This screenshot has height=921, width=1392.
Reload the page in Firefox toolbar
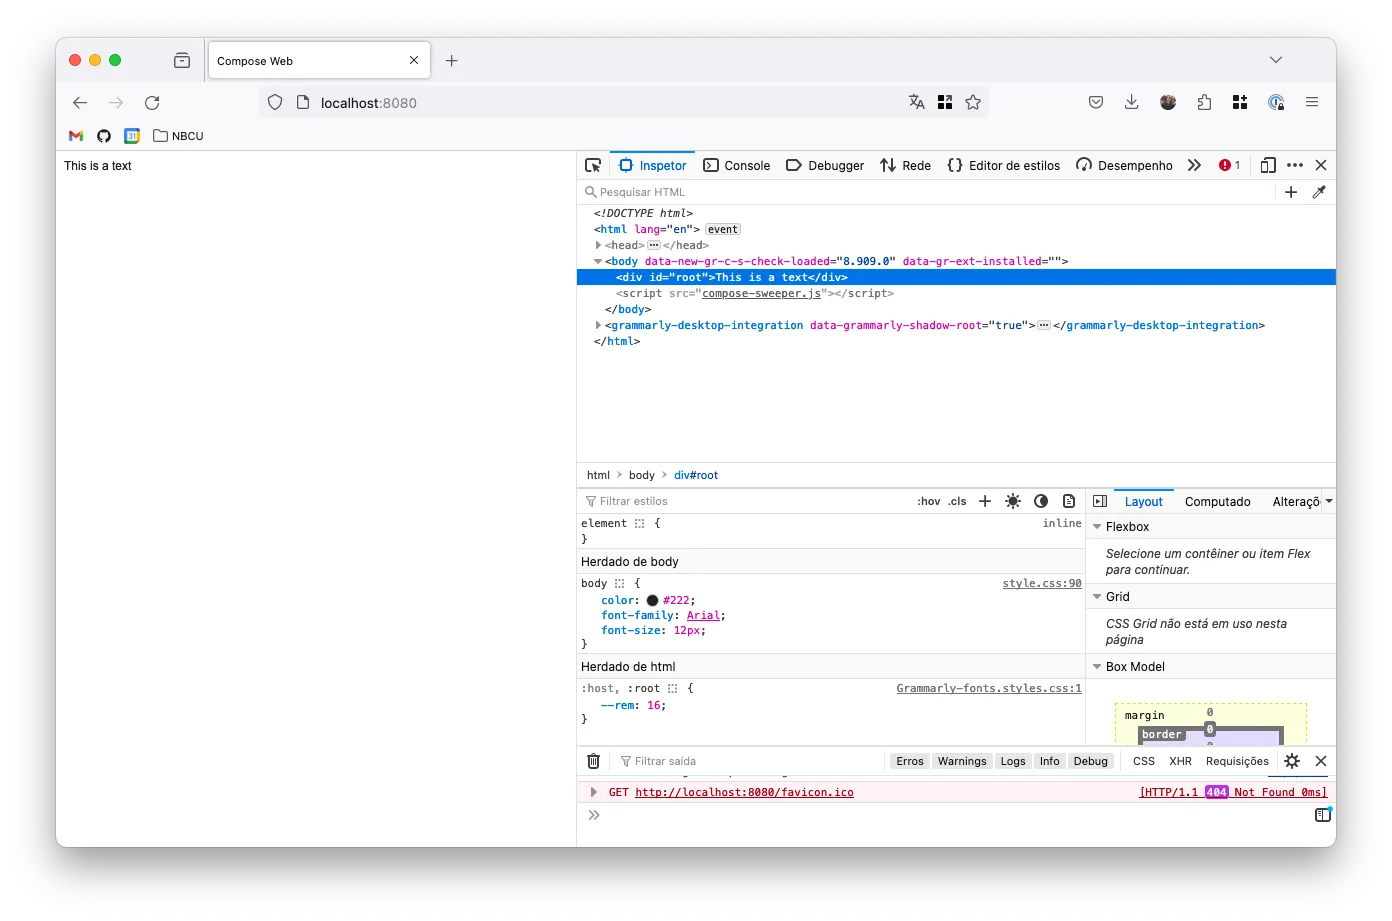[152, 103]
